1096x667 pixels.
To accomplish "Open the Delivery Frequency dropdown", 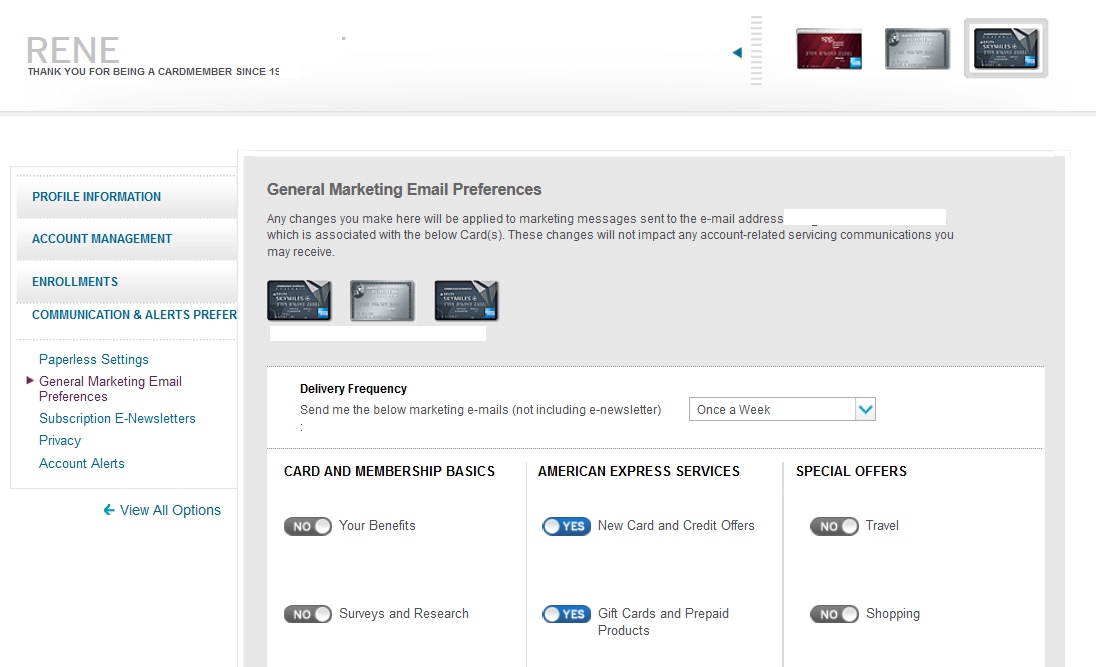I will coord(782,409).
